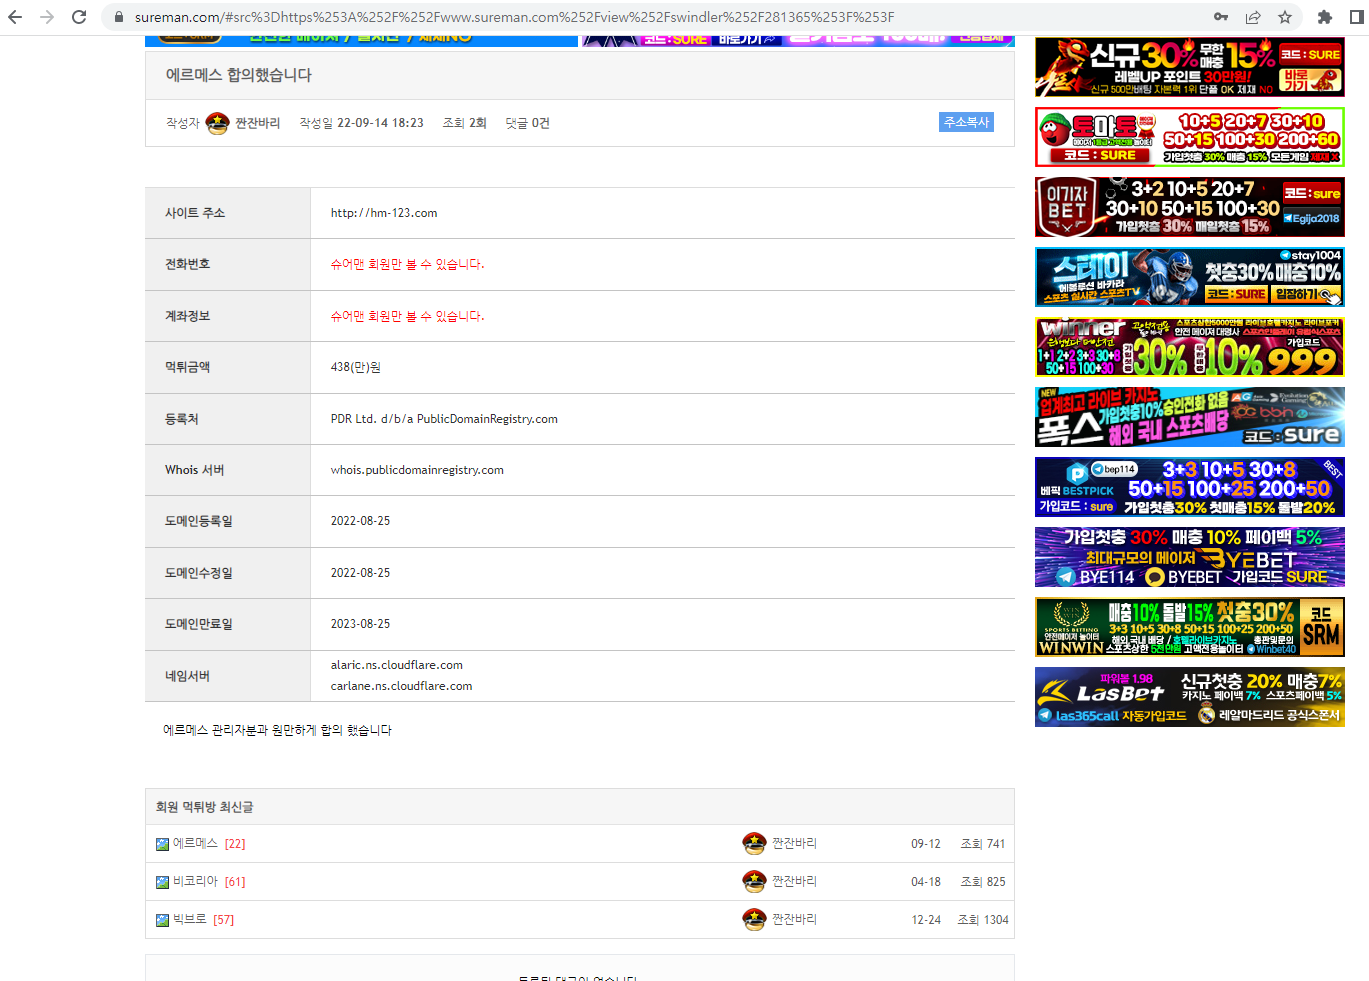Open the LasBet banner ad
Screen dimensions: 1369x981
click(1190, 697)
